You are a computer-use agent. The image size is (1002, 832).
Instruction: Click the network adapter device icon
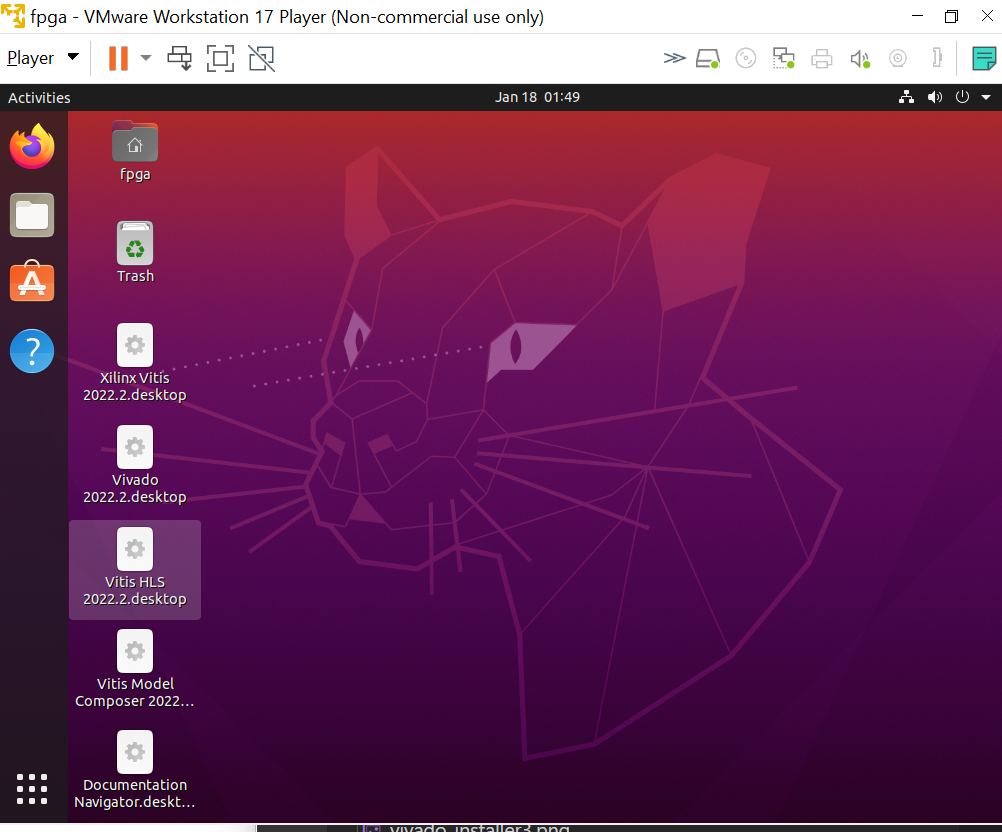point(783,58)
